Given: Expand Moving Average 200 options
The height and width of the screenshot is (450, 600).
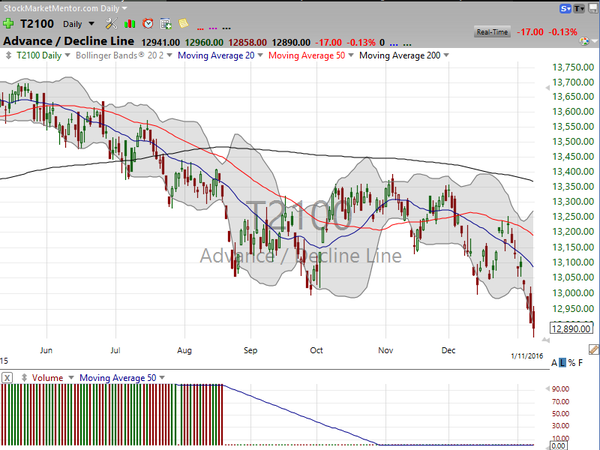Looking at the screenshot, I should coord(446,55).
